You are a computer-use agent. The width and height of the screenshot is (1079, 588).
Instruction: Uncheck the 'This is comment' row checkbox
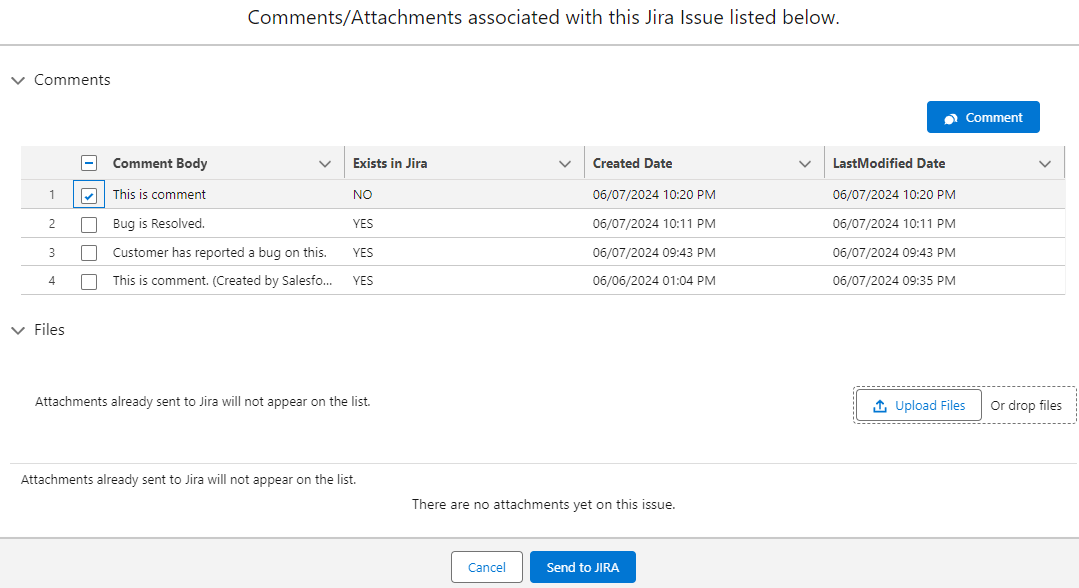click(89, 195)
